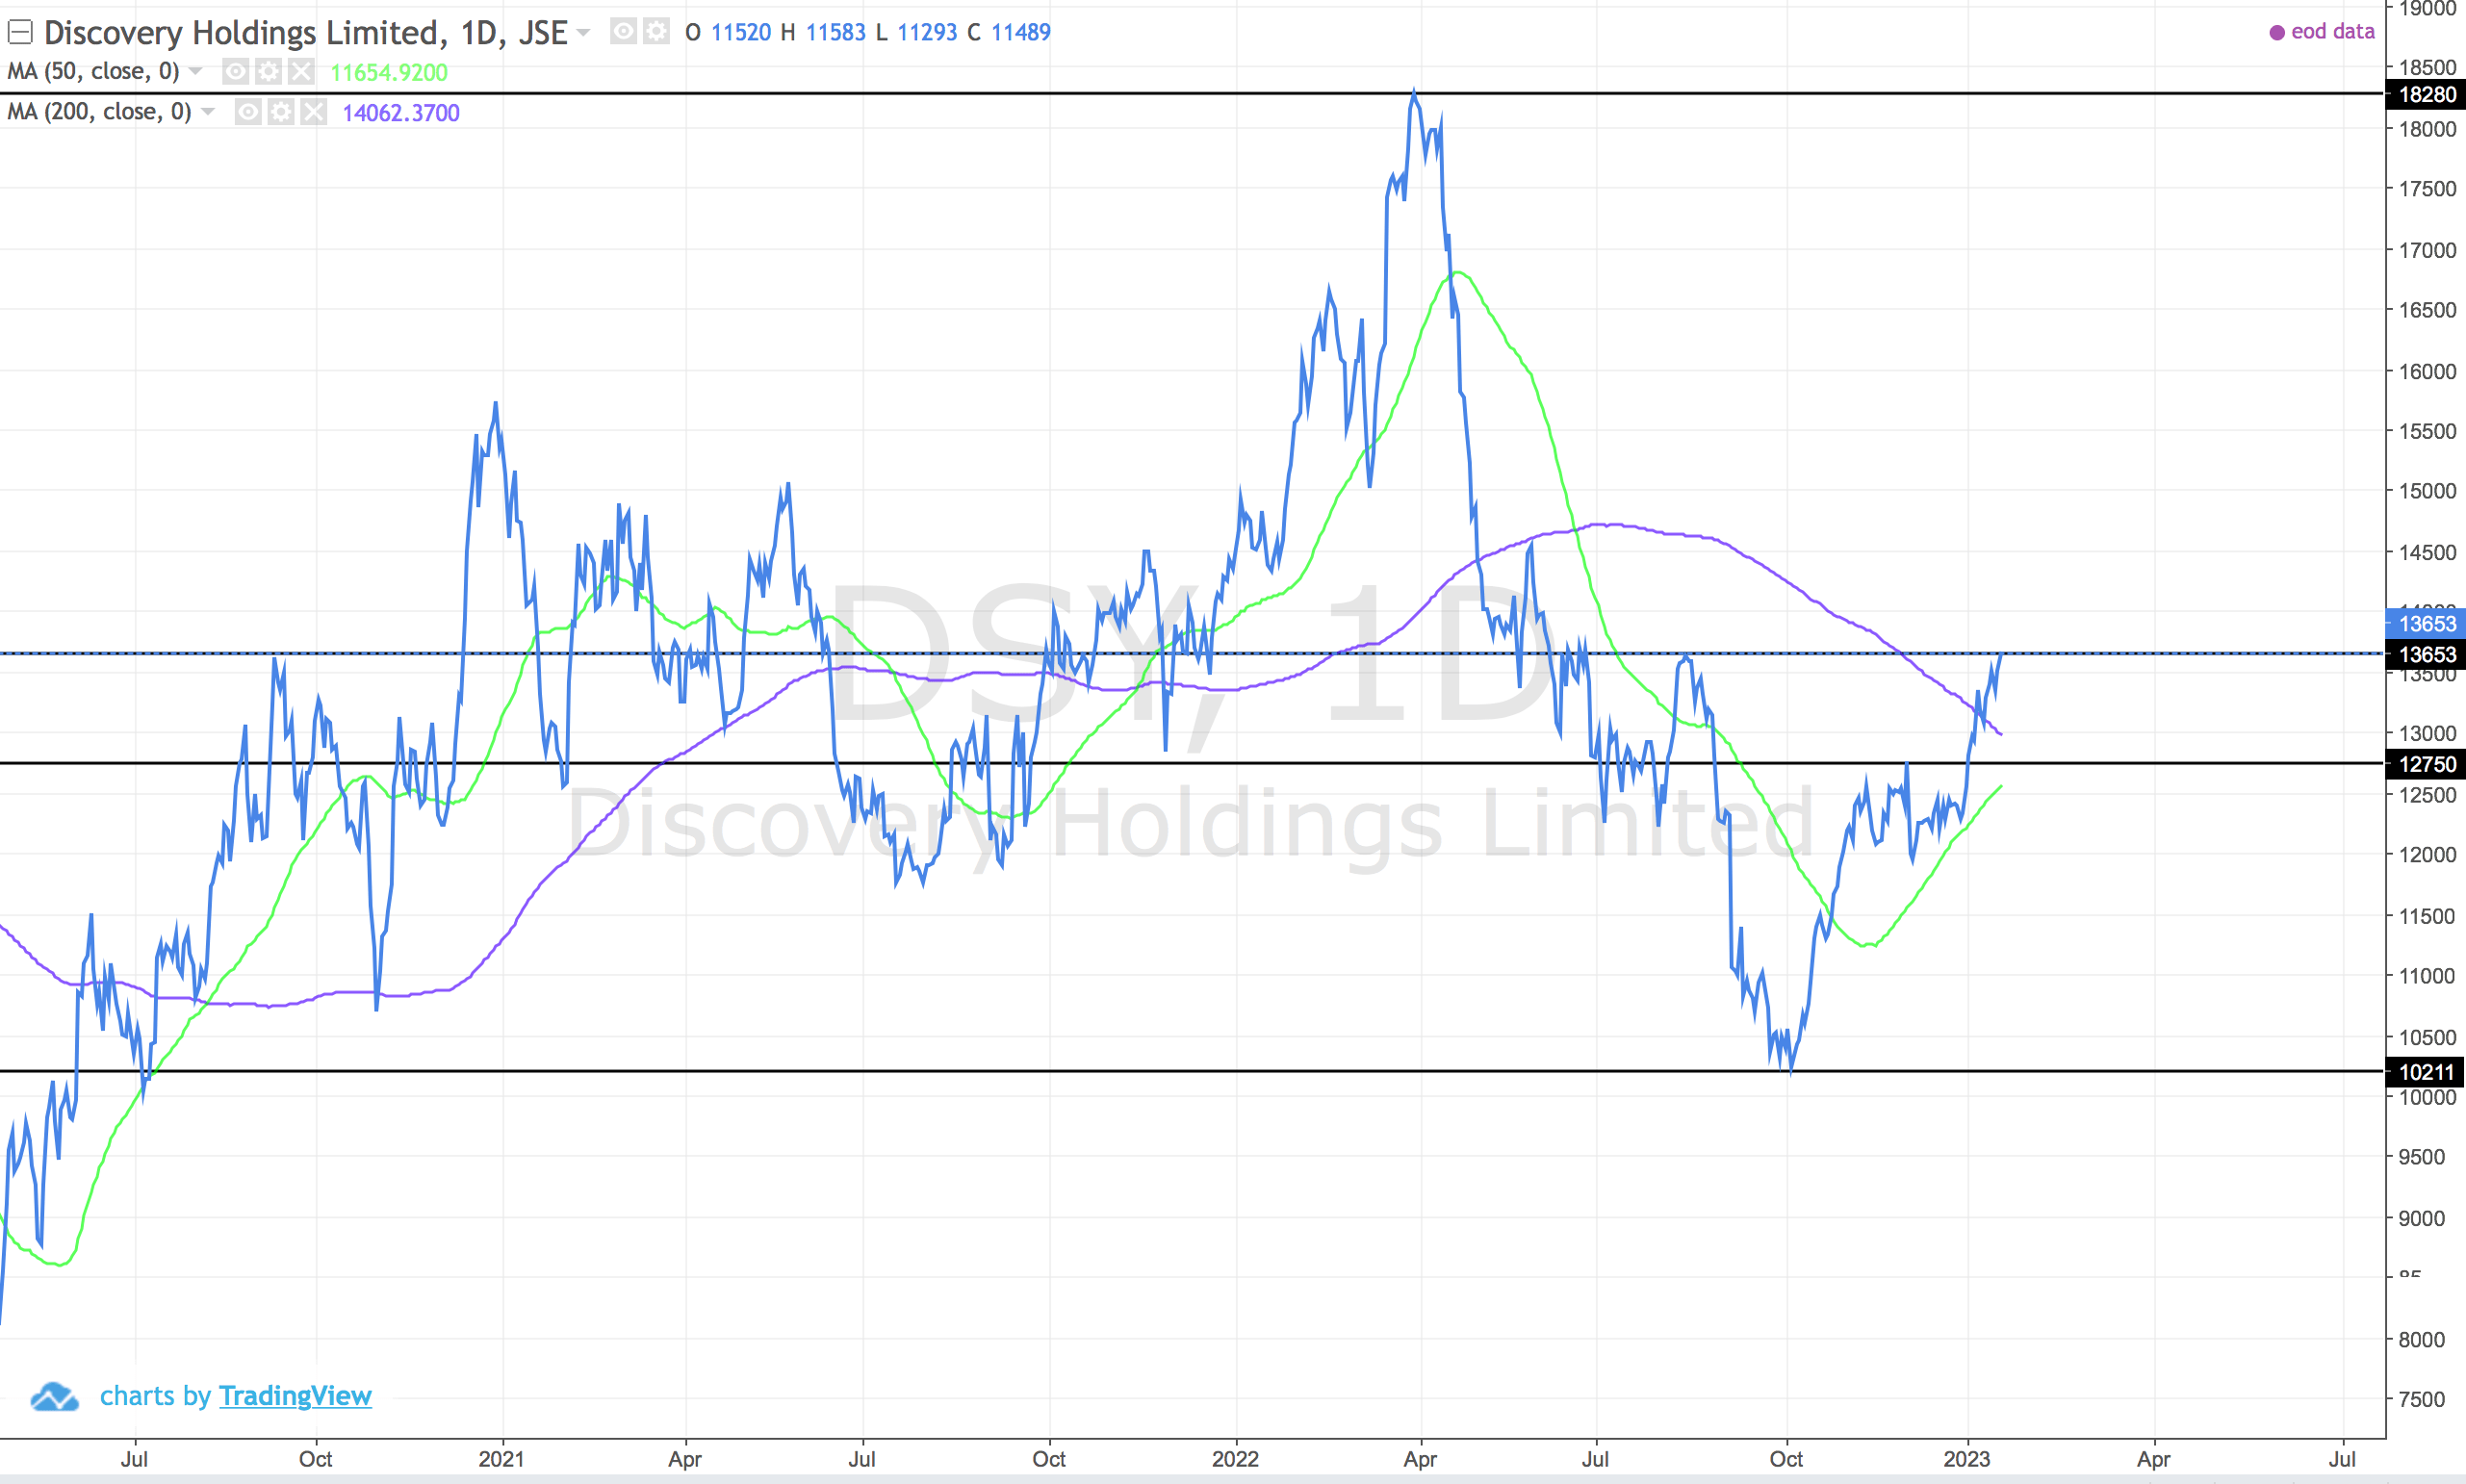This screenshot has height=1484, width=2466.
Task: Click the MA 50 value 11654.9200
Action: [389, 72]
